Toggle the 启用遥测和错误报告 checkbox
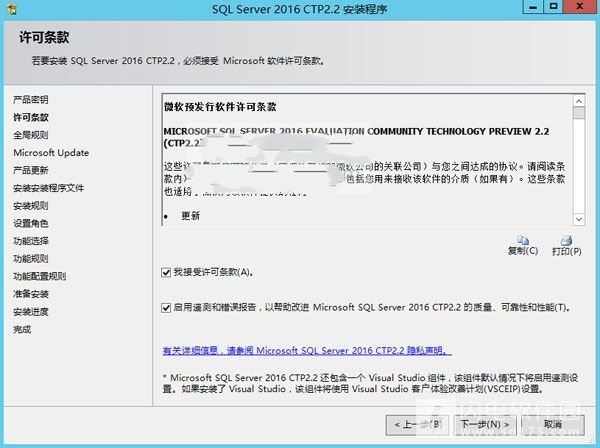 (166, 308)
